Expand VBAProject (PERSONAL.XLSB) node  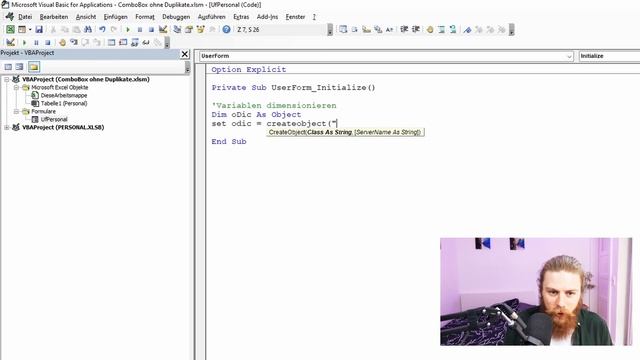click(x=7, y=127)
